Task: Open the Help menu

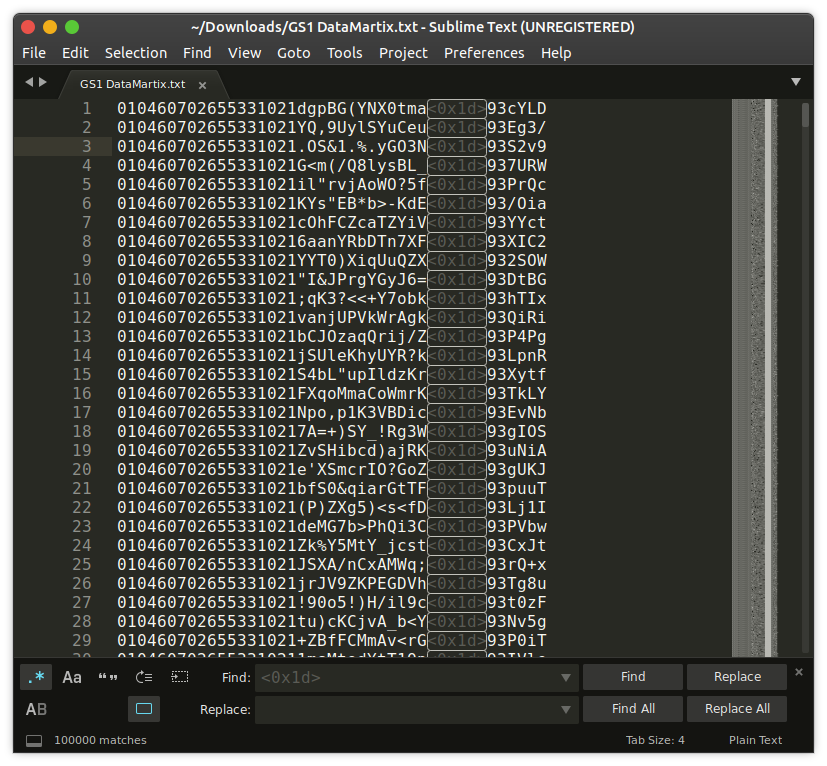Action: coord(556,53)
